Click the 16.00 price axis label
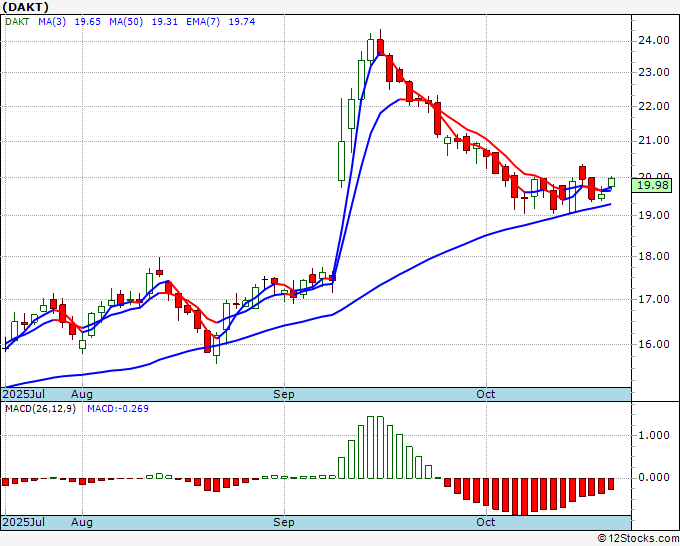 [652, 344]
